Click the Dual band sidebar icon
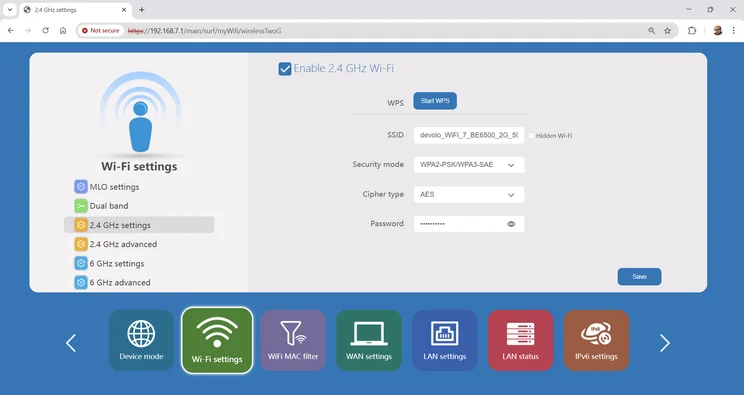Viewport: 744px width, 395px height. 81,206
